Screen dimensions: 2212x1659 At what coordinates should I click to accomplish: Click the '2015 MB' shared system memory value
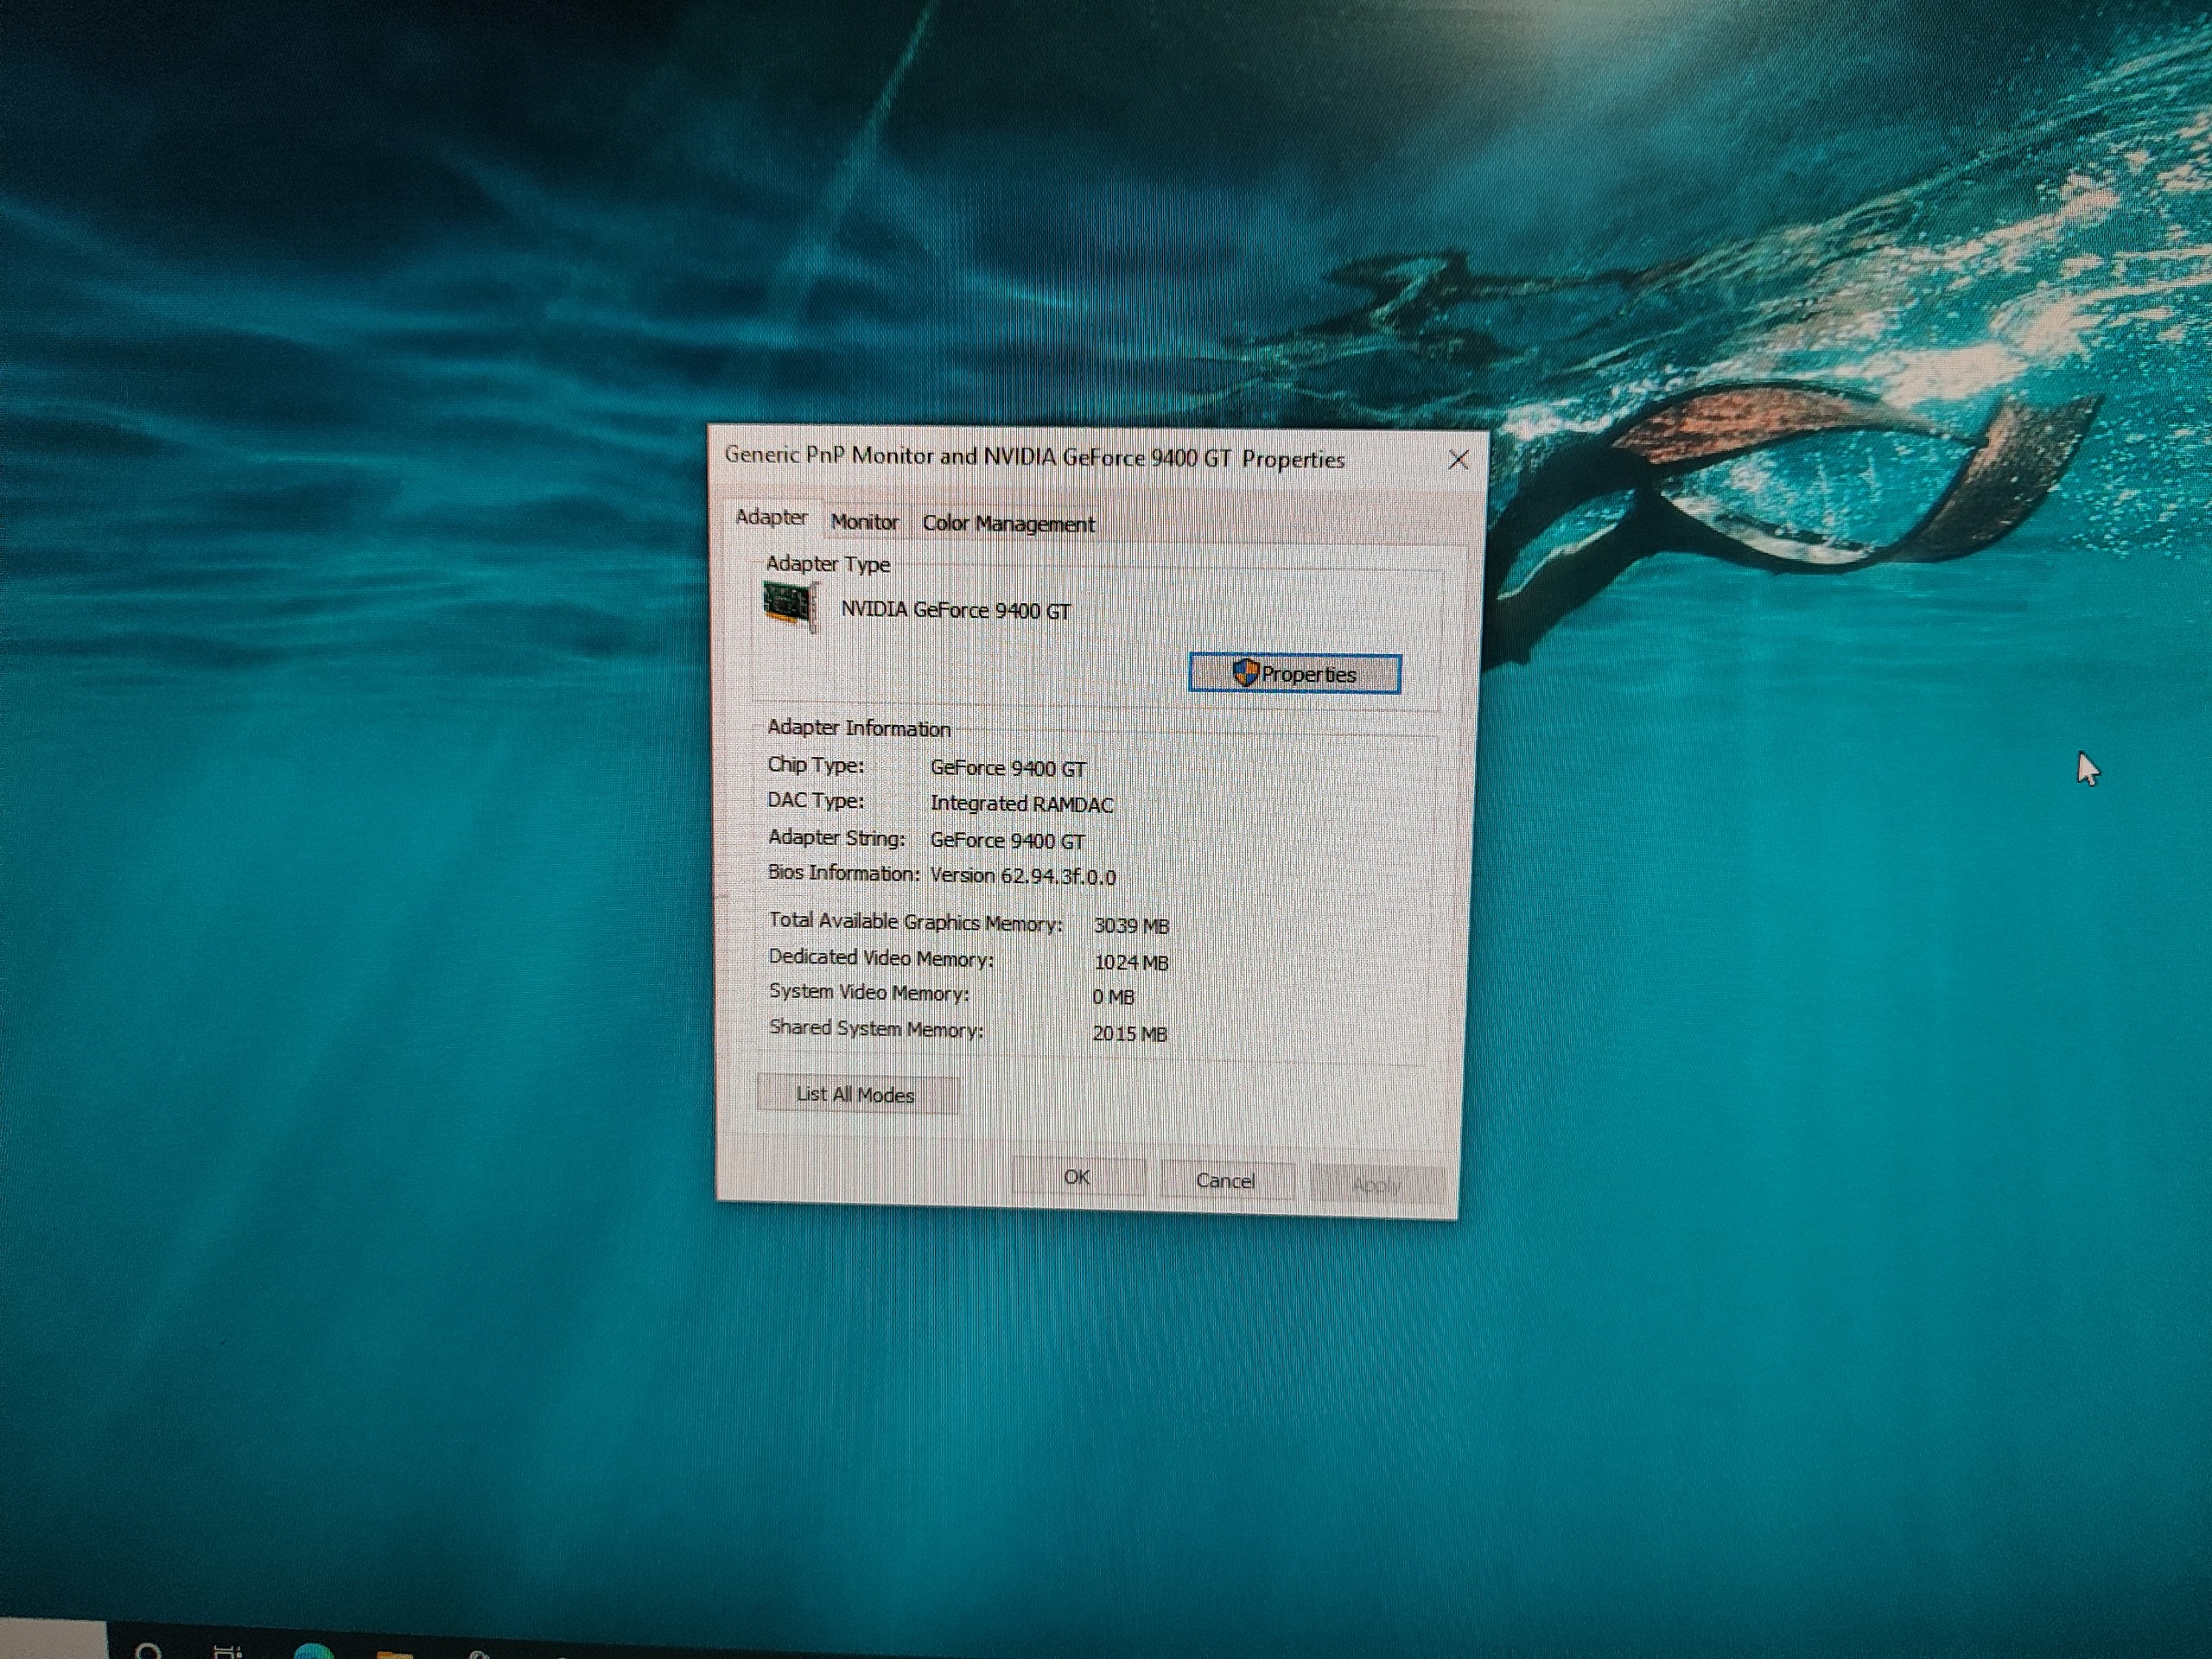(x=1130, y=1034)
